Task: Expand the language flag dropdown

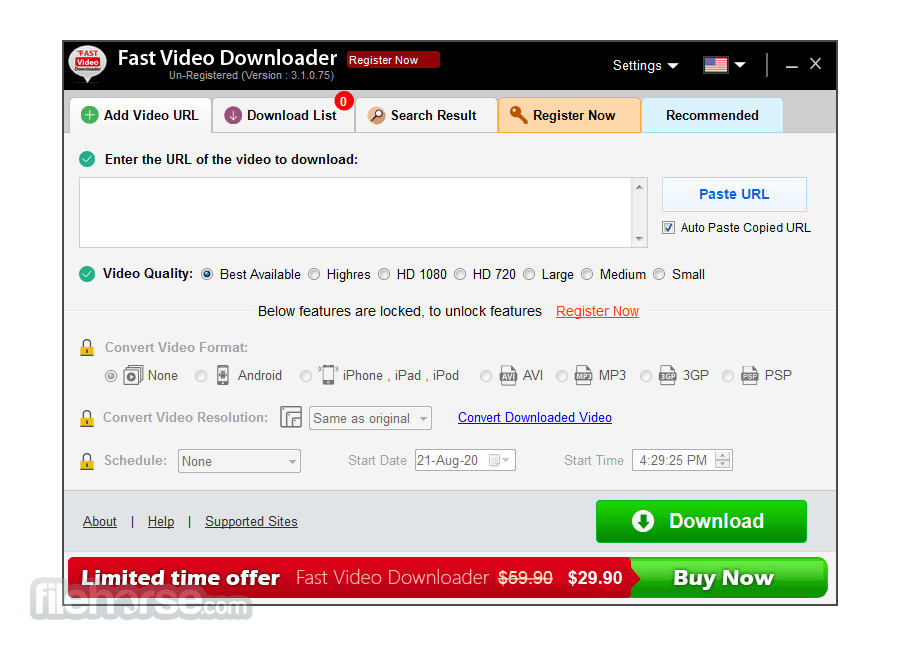Action: pyautogui.click(x=725, y=66)
